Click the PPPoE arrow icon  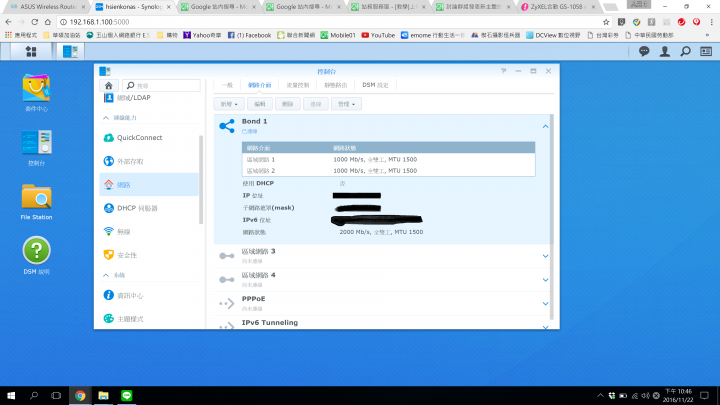[x=227, y=304]
